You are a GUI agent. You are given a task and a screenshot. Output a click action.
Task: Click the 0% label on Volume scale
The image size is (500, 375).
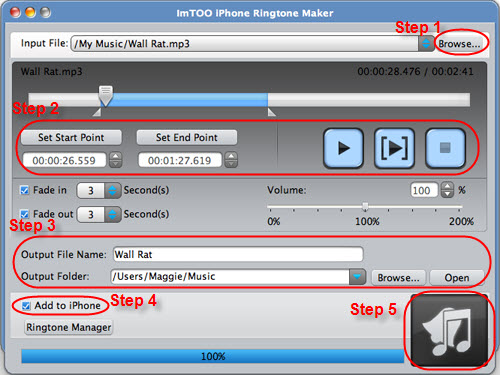pos(274,221)
